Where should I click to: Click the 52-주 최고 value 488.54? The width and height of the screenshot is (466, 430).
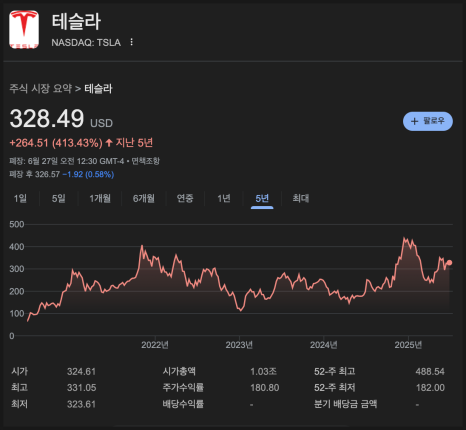(x=430, y=371)
